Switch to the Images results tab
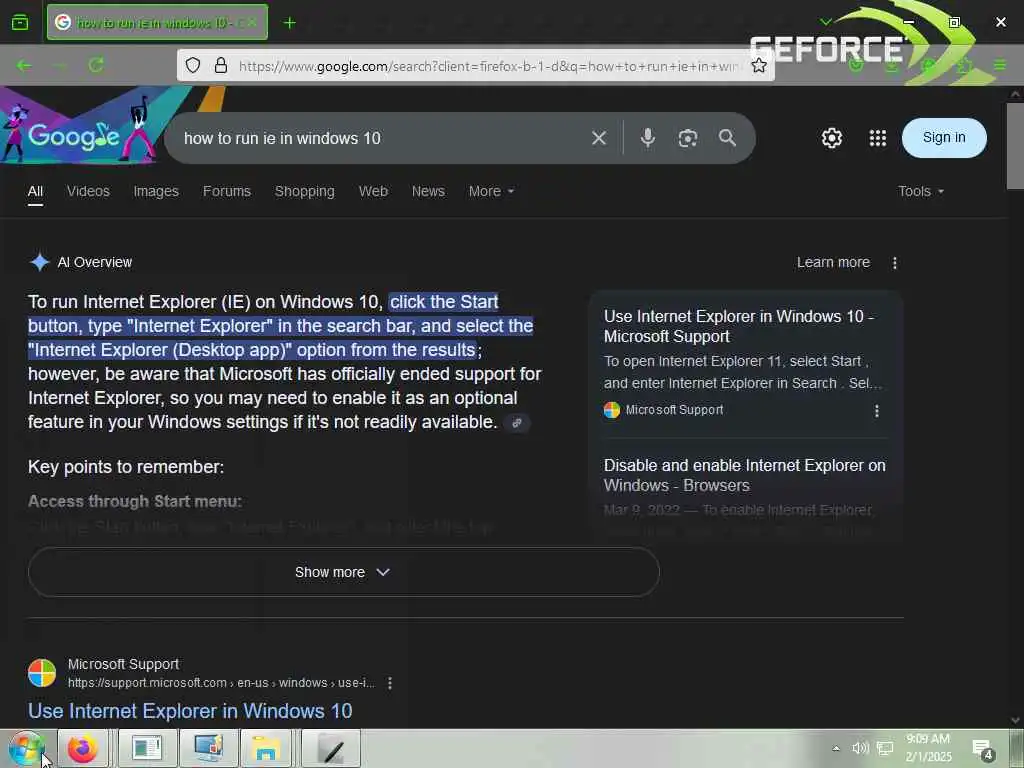Viewport: 1024px width, 768px height. pyautogui.click(x=156, y=191)
